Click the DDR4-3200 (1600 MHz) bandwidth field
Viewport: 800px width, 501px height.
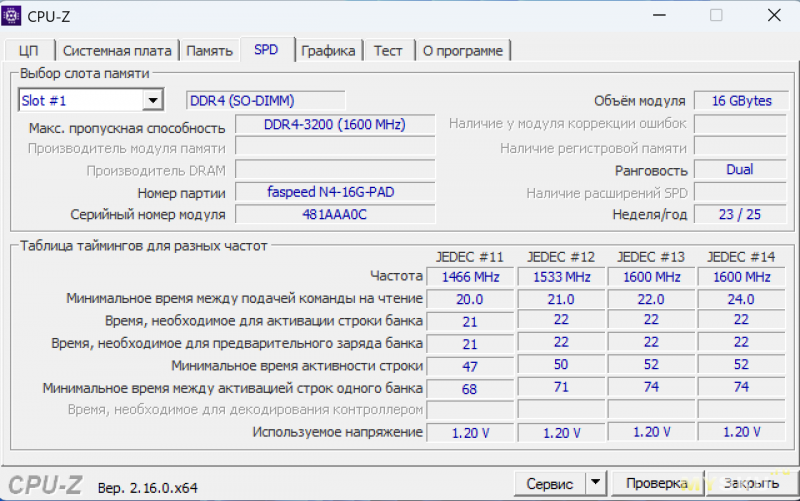coord(335,125)
